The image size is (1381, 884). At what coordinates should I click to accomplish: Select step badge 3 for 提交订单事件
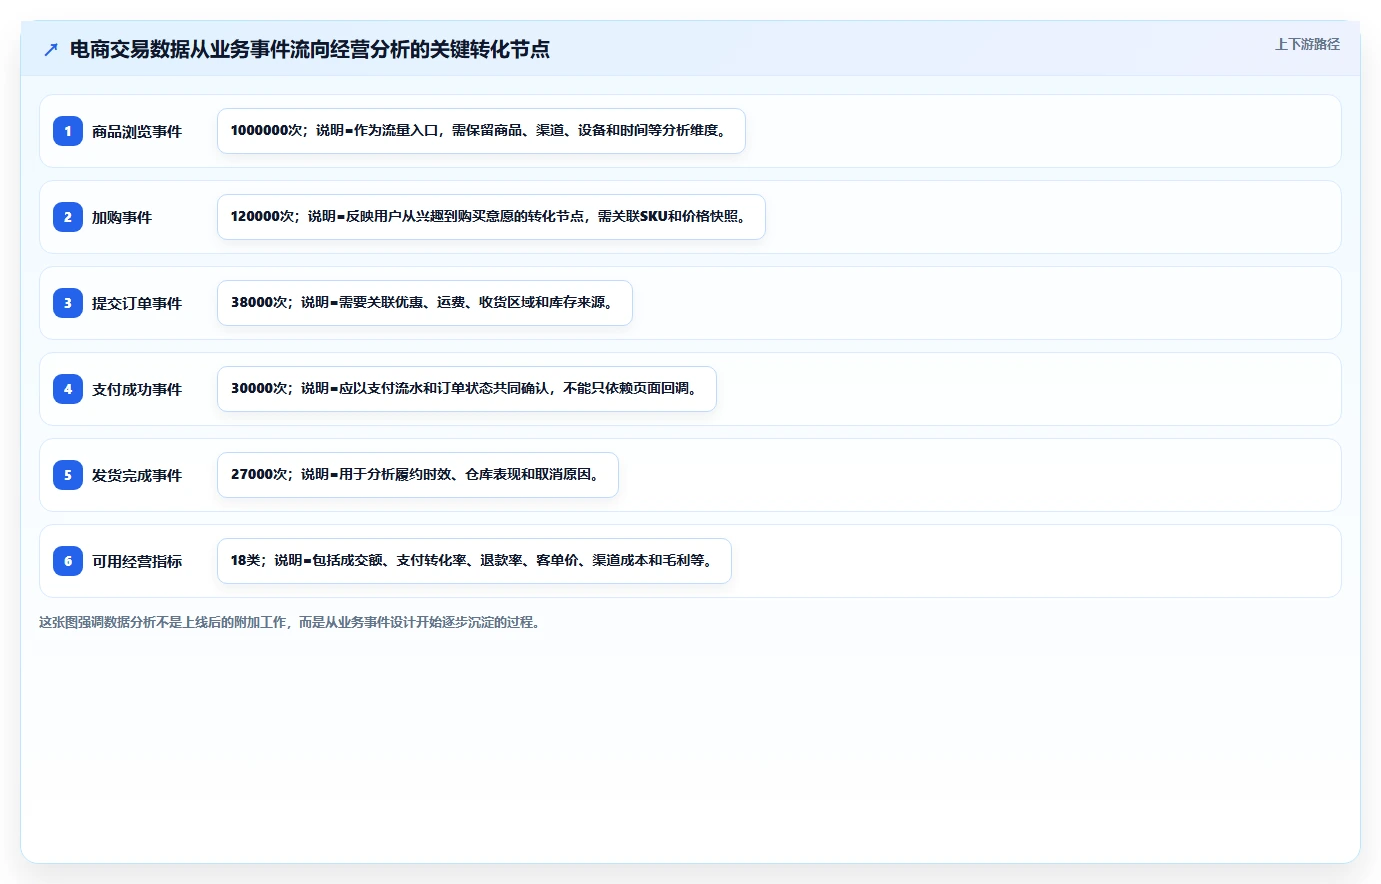(68, 303)
